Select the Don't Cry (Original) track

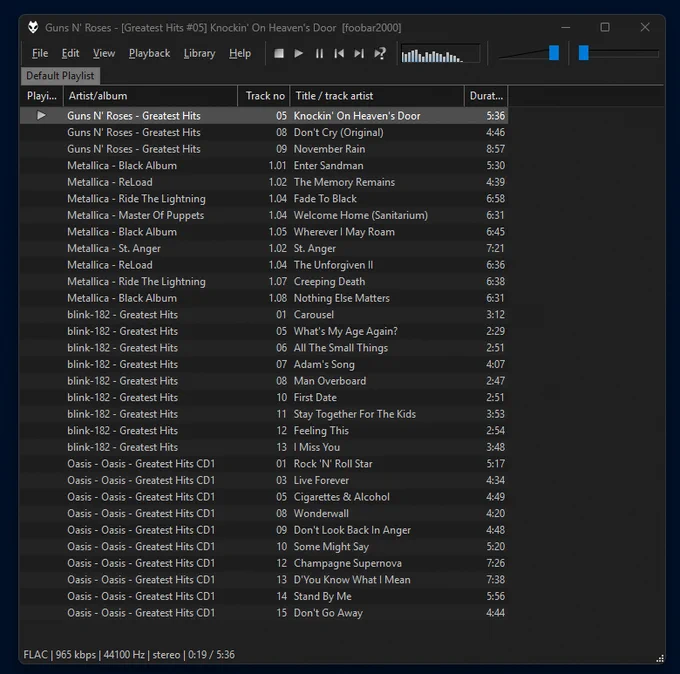tap(264, 132)
